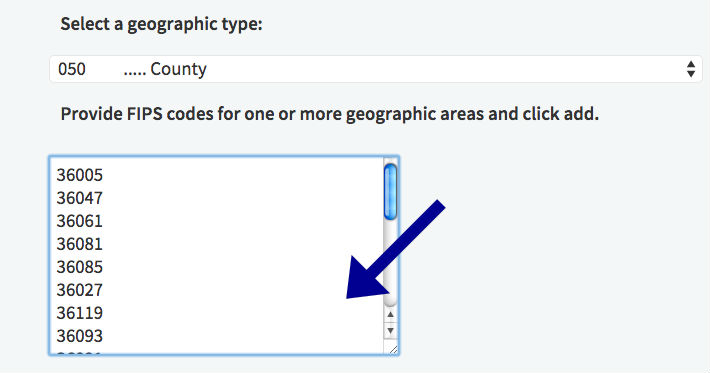Click the 'Provide FIPS codes' instruction text
The width and height of the screenshot is (710, 373).
330,114
